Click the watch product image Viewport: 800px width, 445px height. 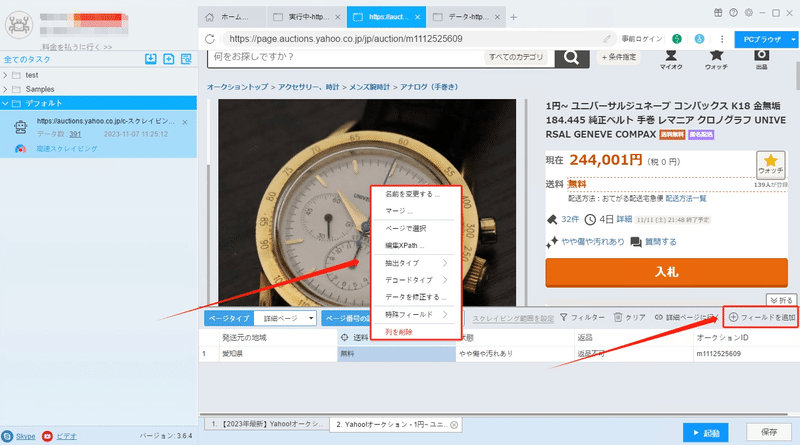[367, 202]
